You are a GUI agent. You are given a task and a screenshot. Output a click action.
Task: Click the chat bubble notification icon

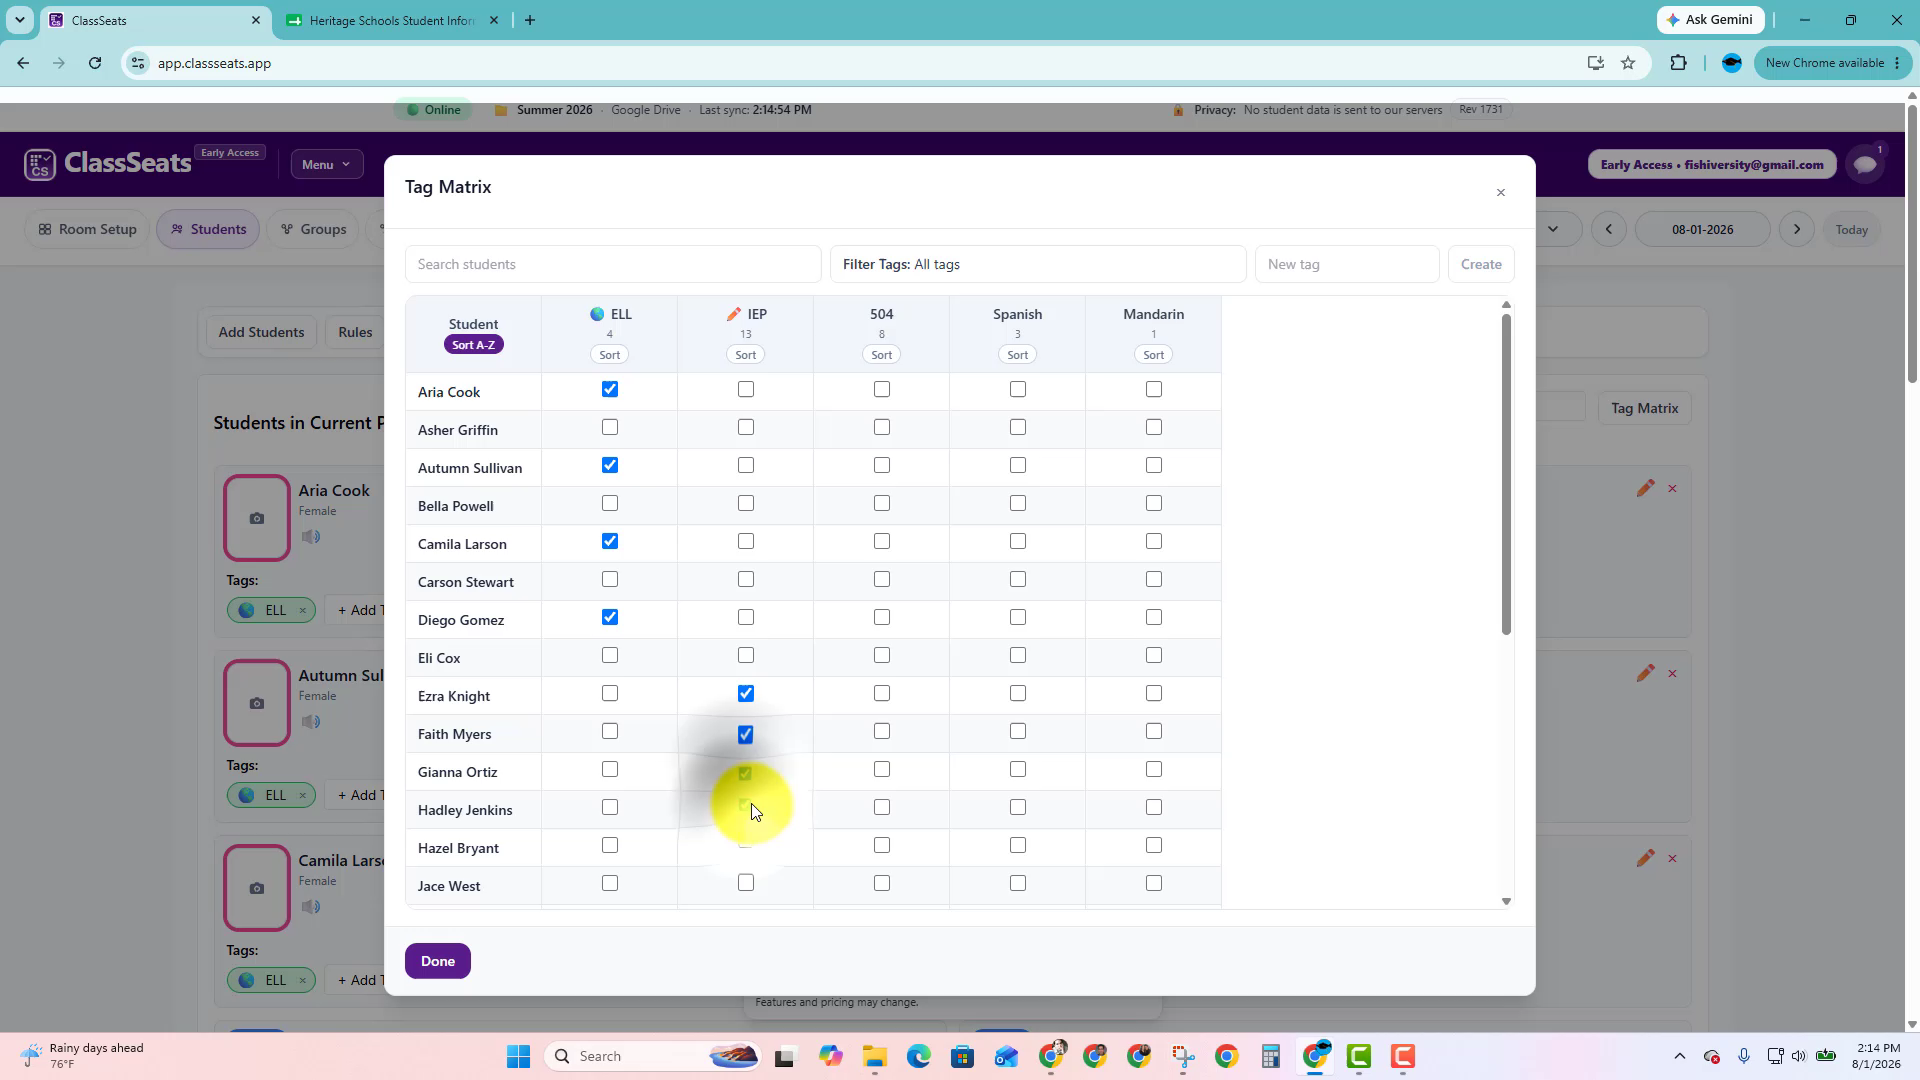(x=1865, y=165)
